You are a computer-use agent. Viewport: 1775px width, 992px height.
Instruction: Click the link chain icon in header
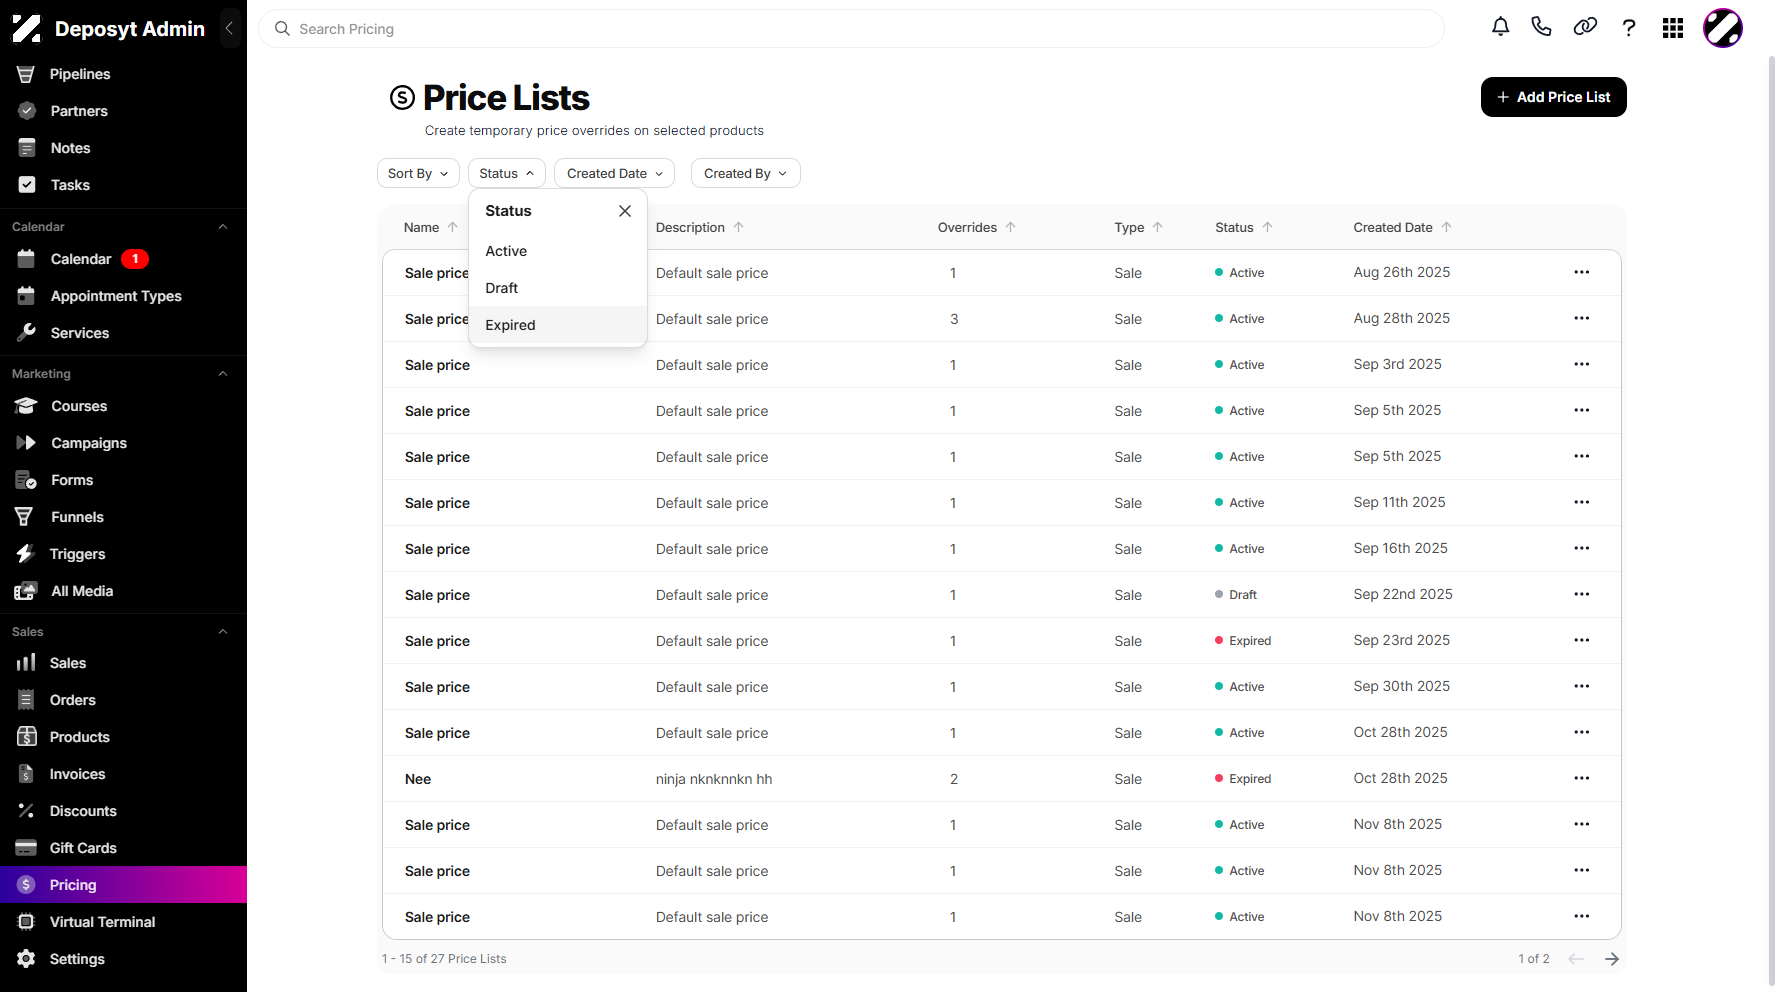click(x=1585, y=28)
